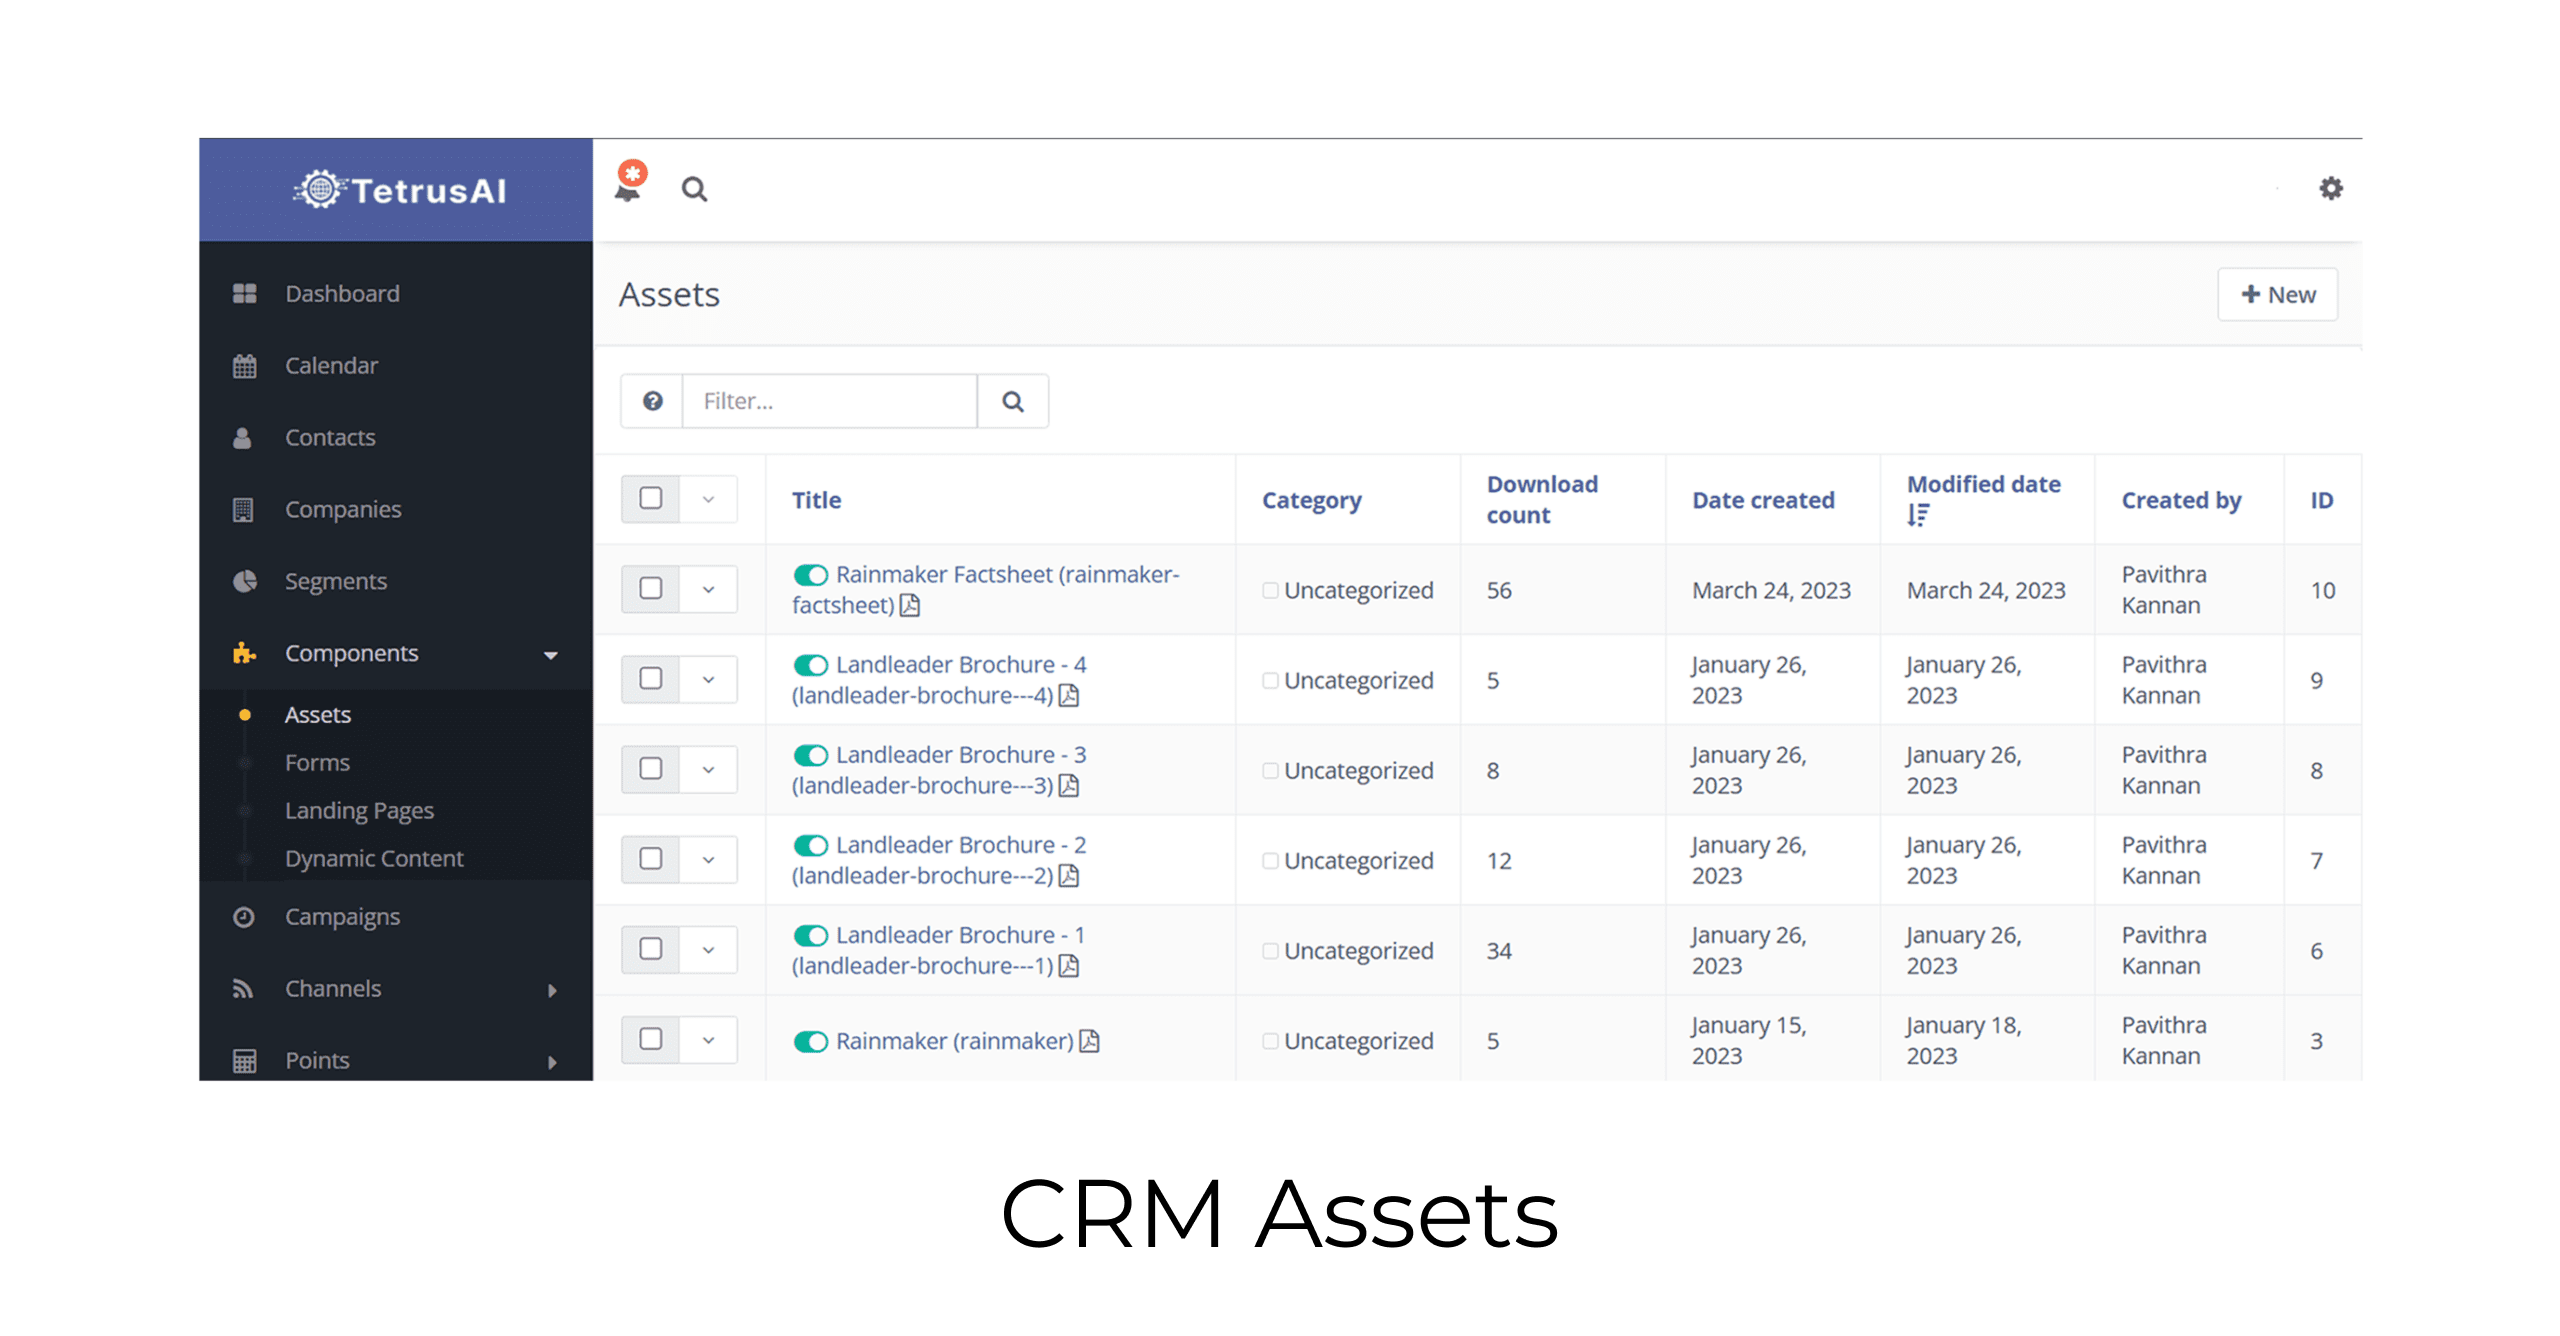Check the Landleader Brochure - 2 row checkbox

[x=651, y=858]
